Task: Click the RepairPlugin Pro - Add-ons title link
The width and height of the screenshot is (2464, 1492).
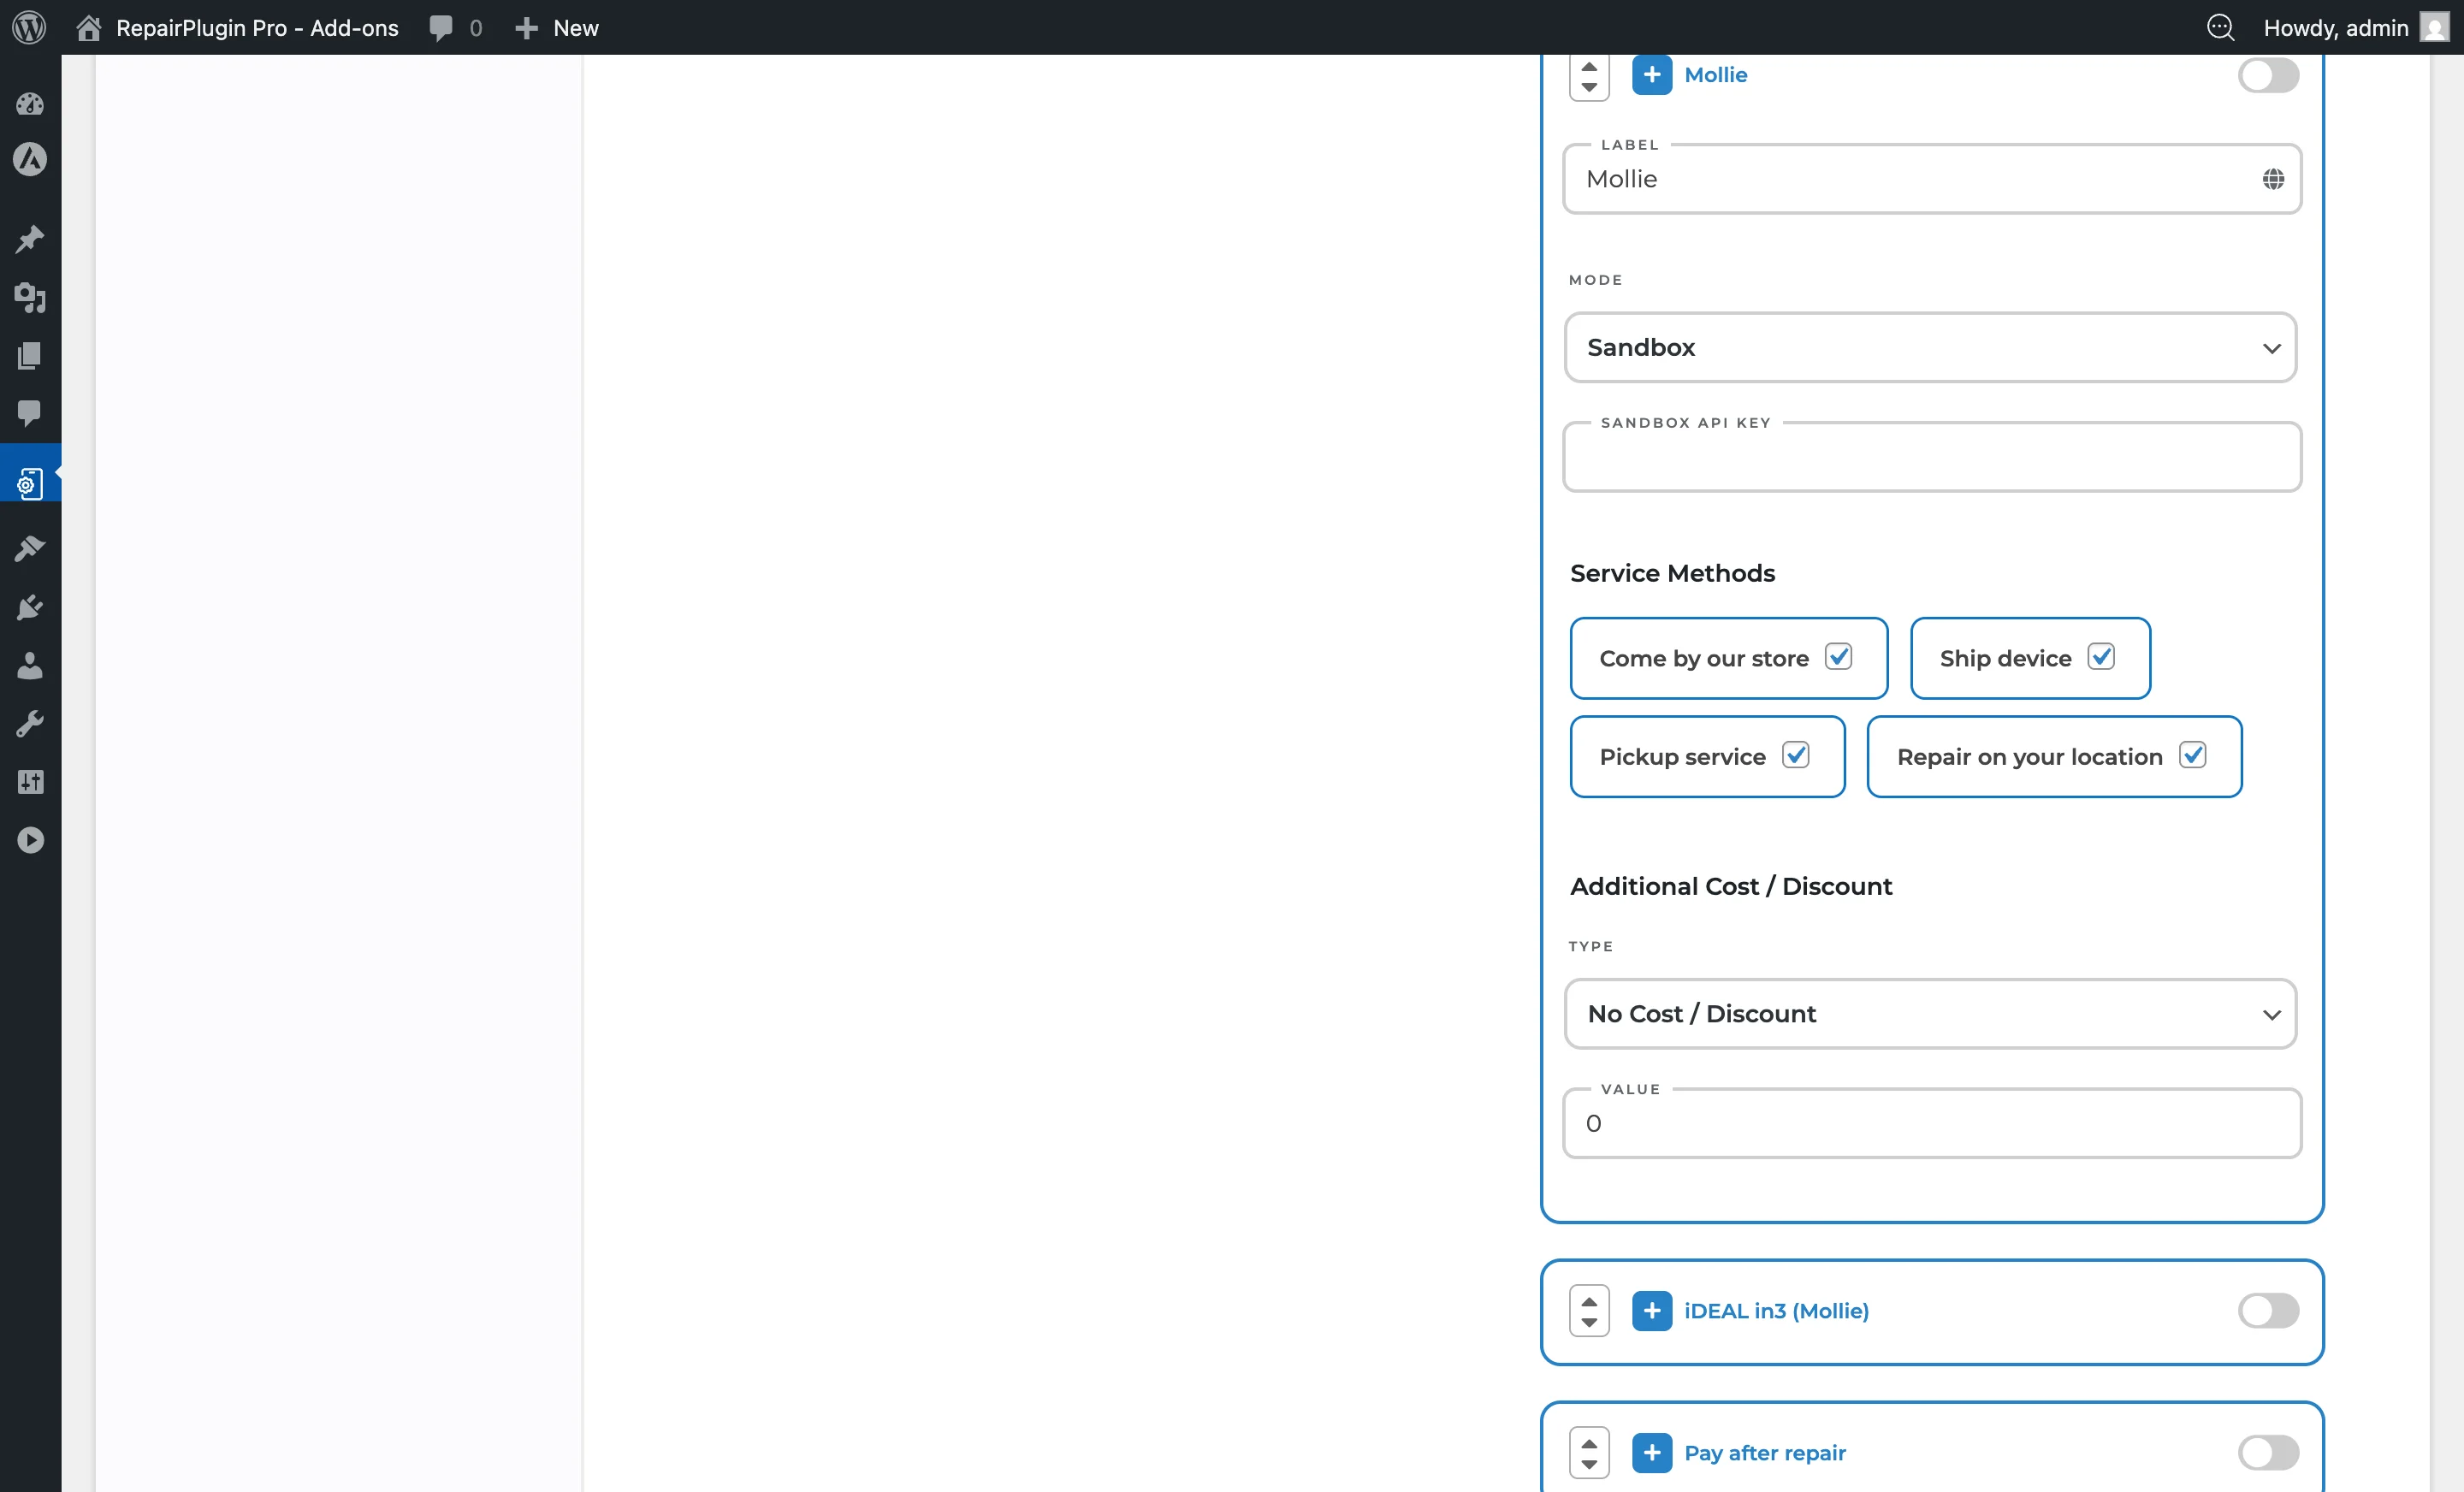Action: tap(256, 27)
